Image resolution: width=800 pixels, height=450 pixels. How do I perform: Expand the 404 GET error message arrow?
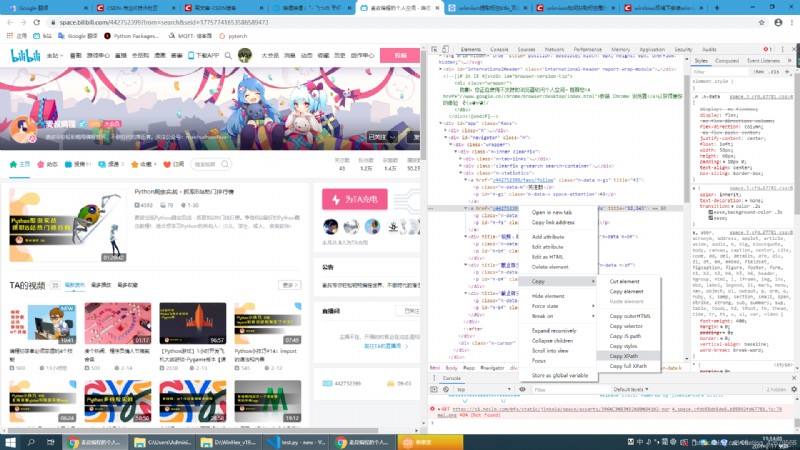point(439,409)
